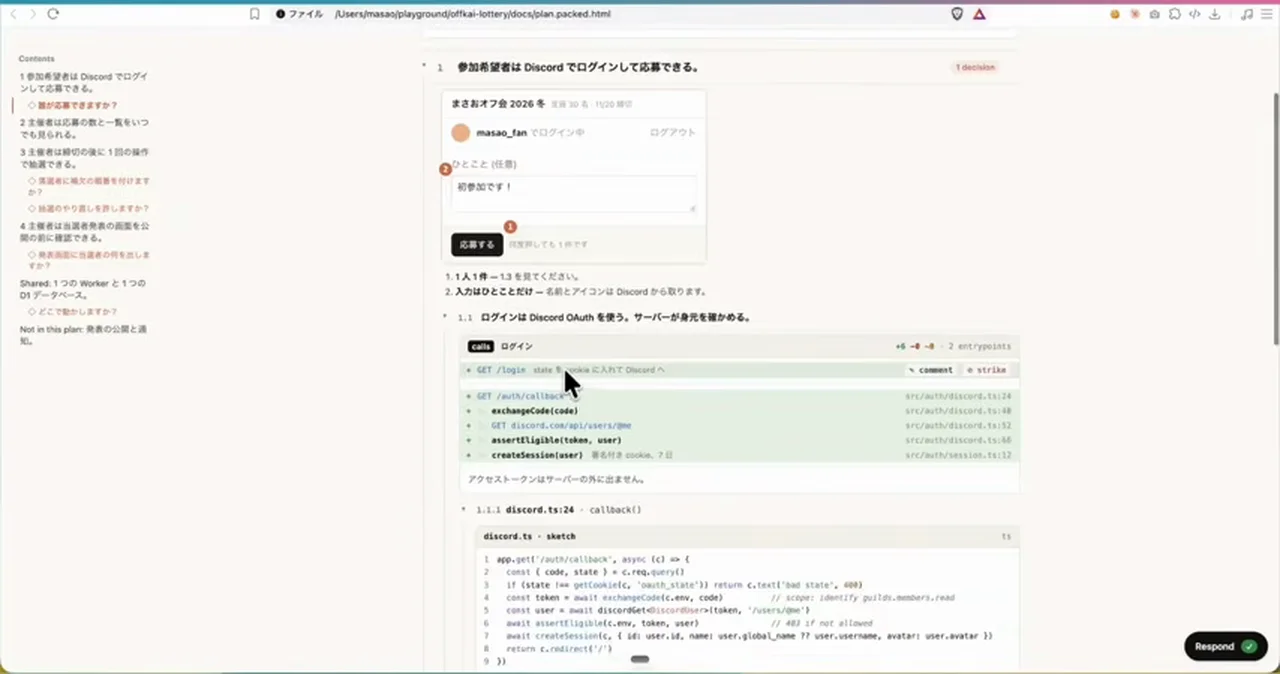Open sidebar item 1 参加希望者は Discord でログイン
Image resolution: width=1280 pixels, height=674 pixels.
pyautogui.click(x=84, y=82)
